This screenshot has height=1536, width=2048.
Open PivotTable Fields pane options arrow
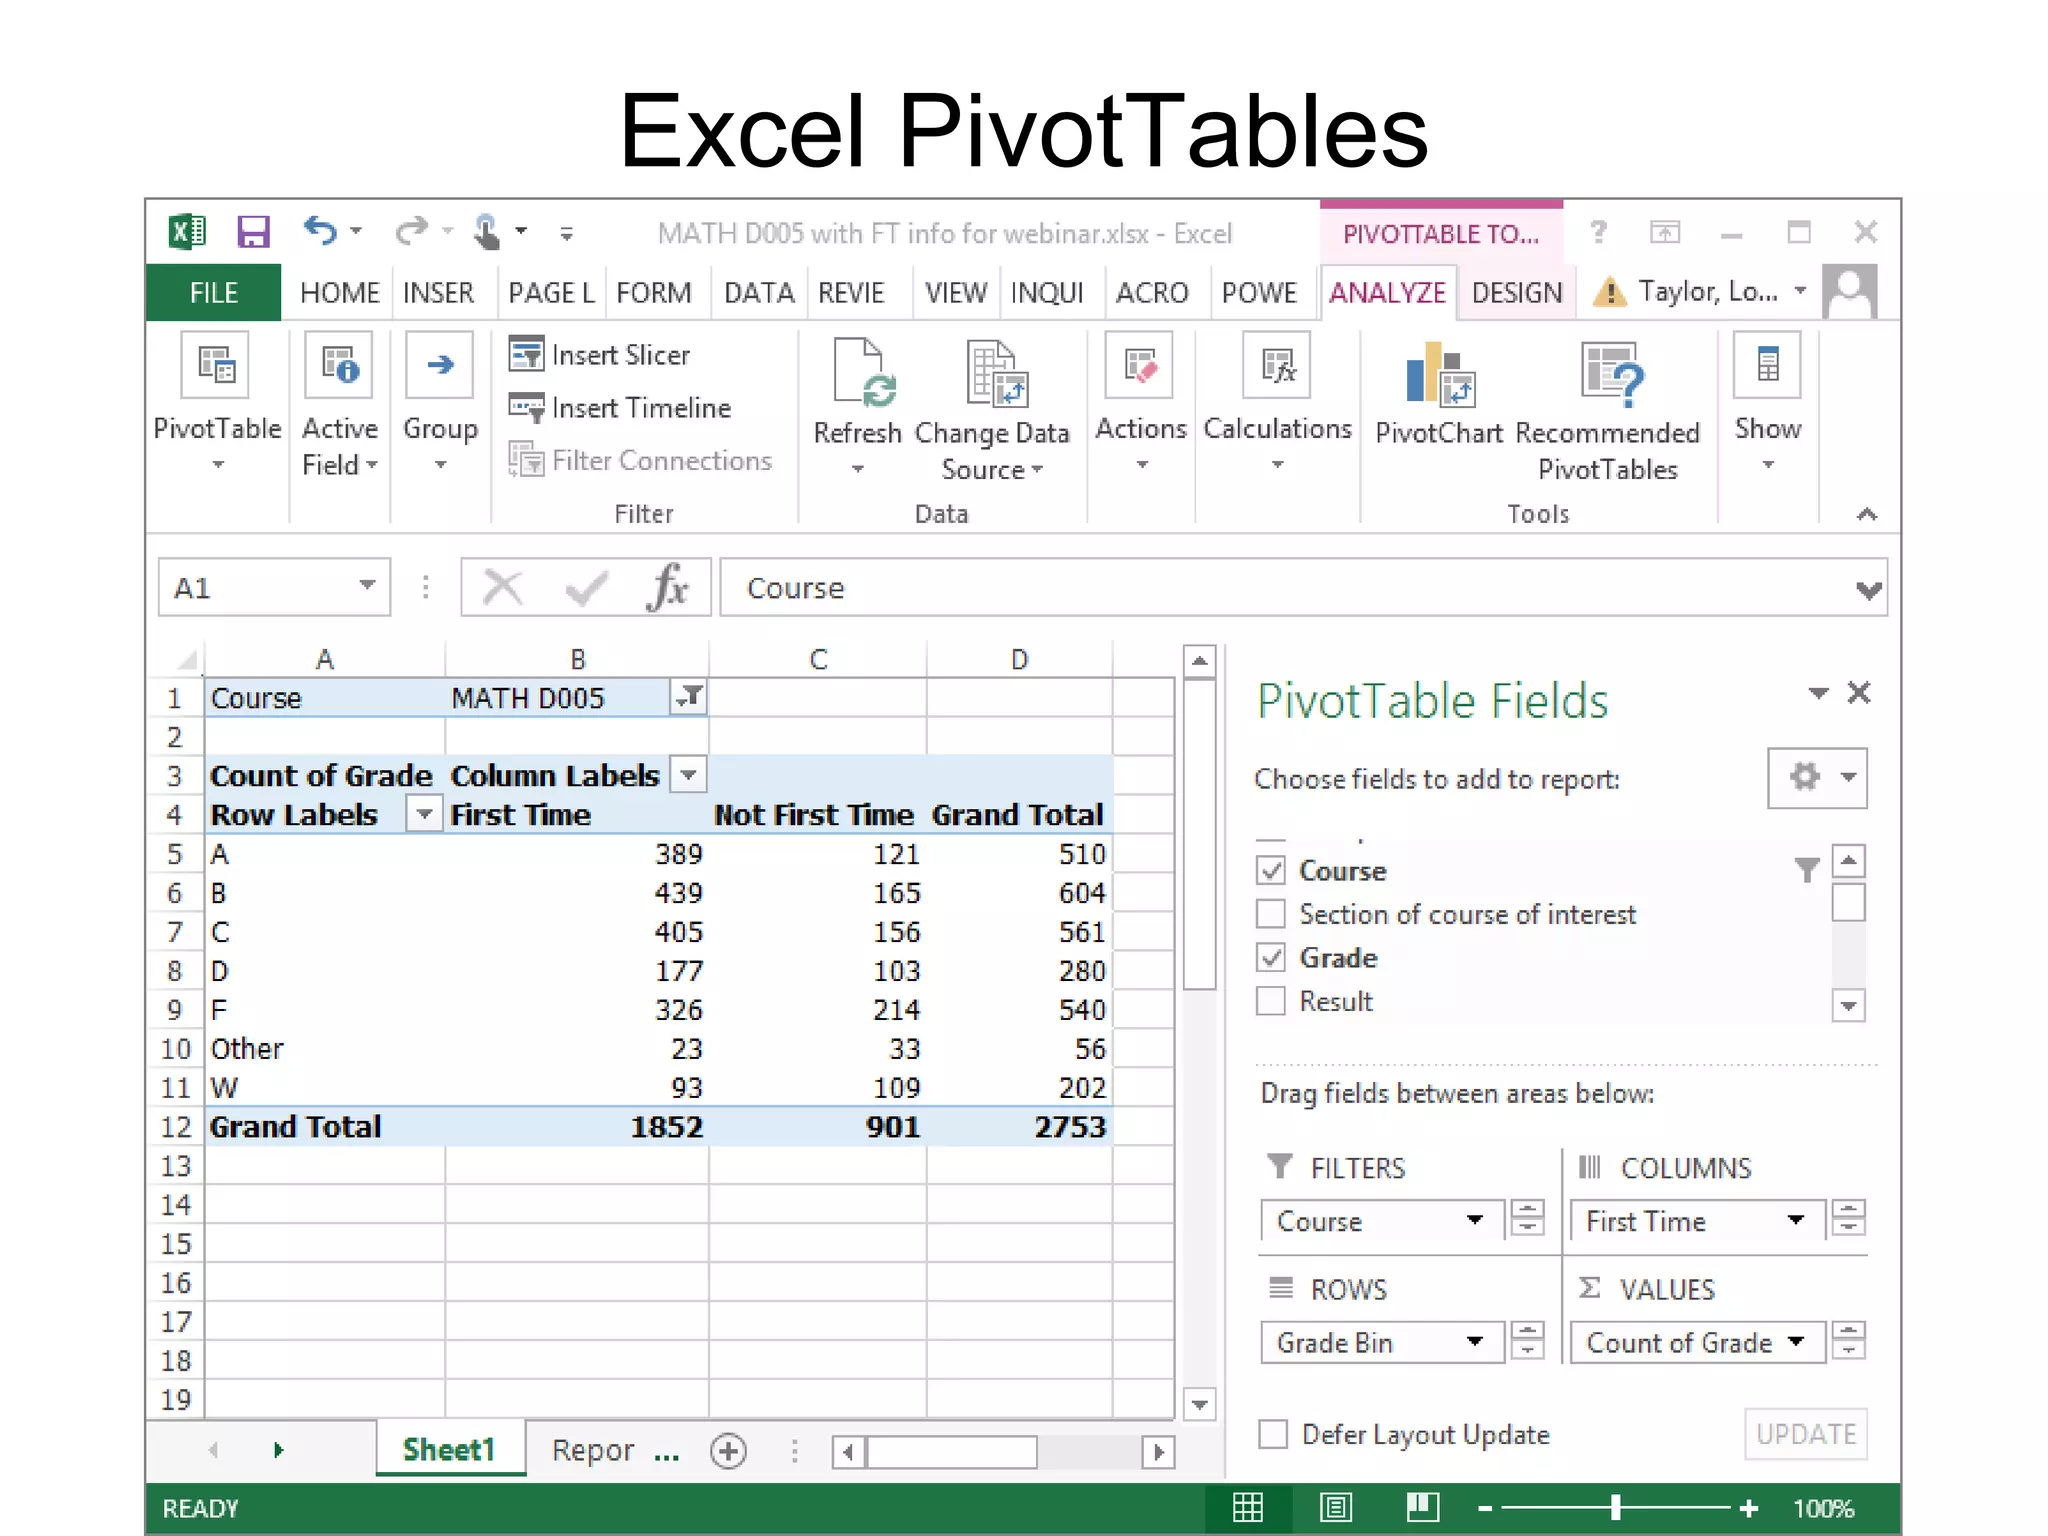(1818, 693)
